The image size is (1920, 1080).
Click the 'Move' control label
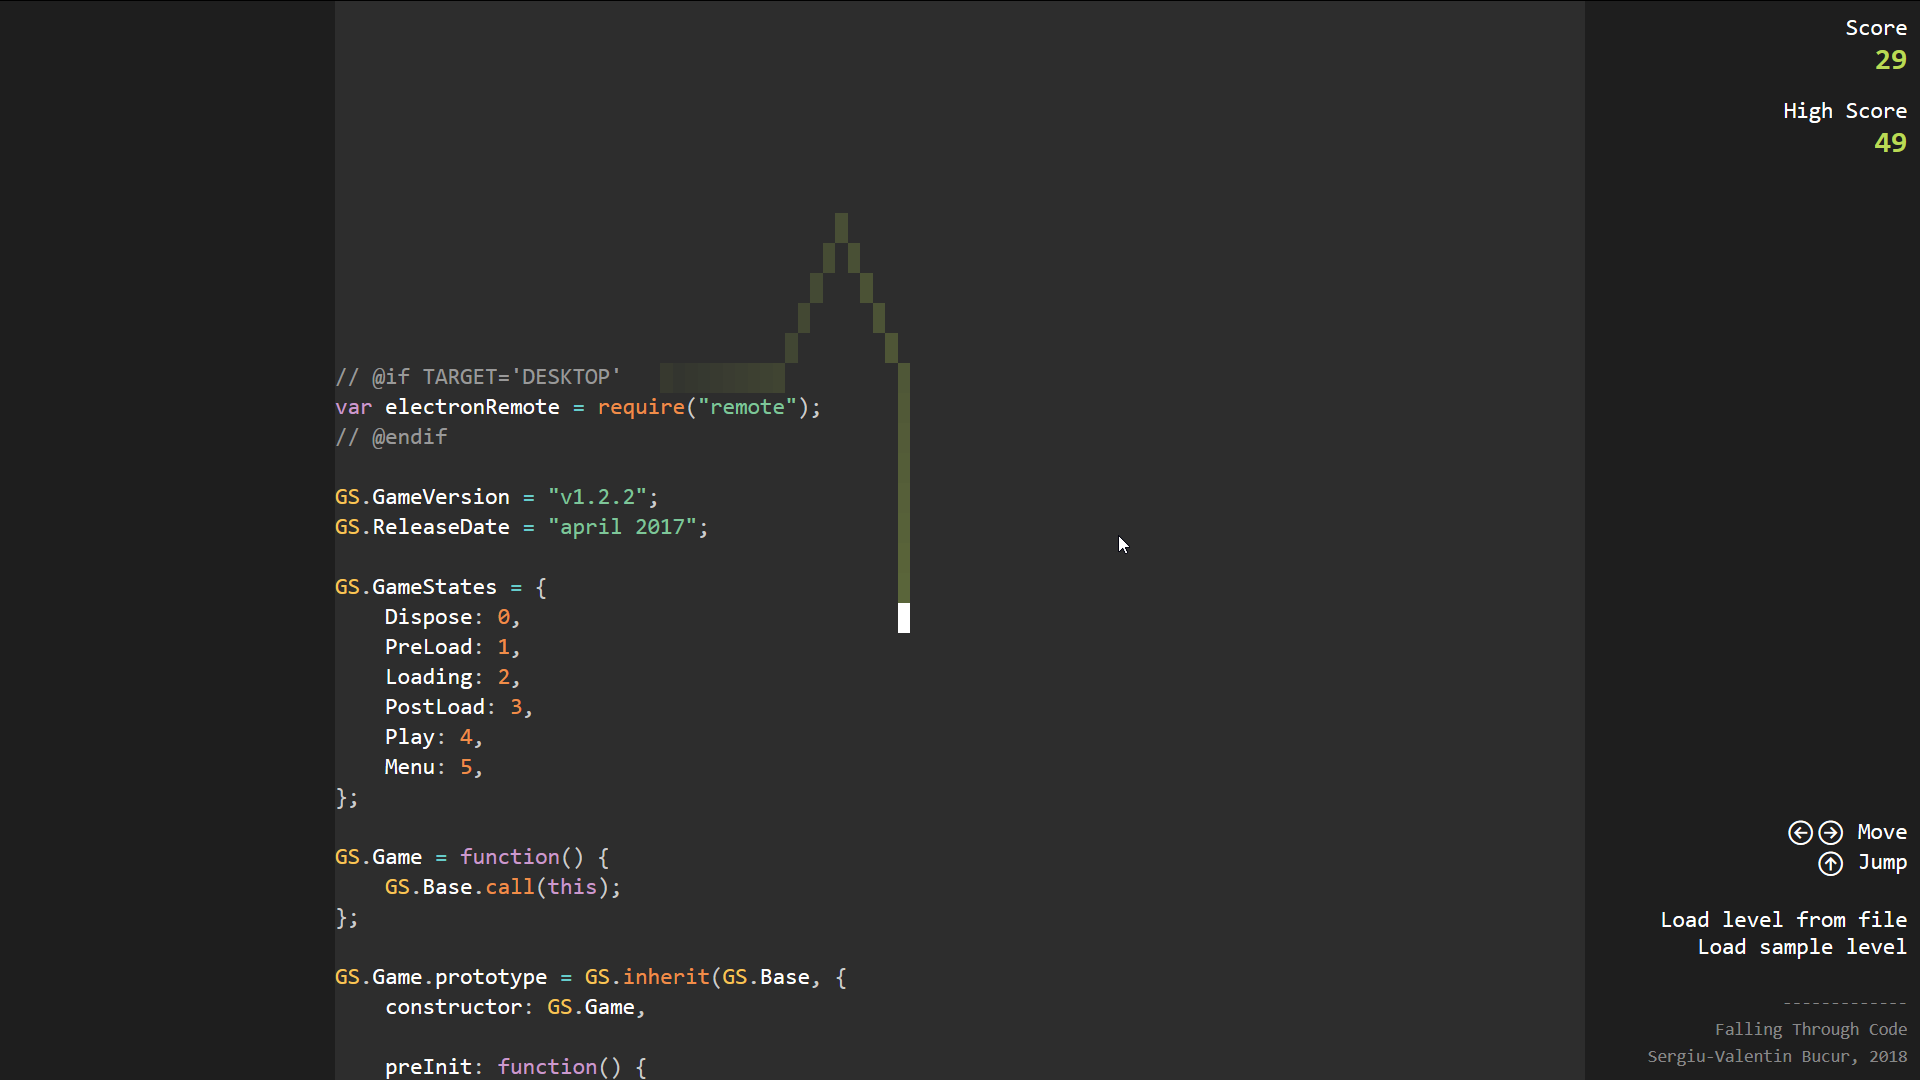point(1882,832)
